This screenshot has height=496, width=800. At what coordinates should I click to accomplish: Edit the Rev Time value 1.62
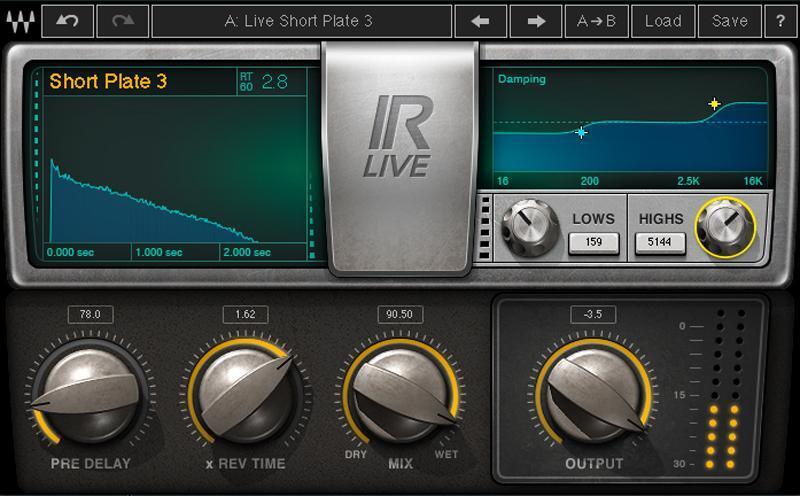[x=245, y=314]
